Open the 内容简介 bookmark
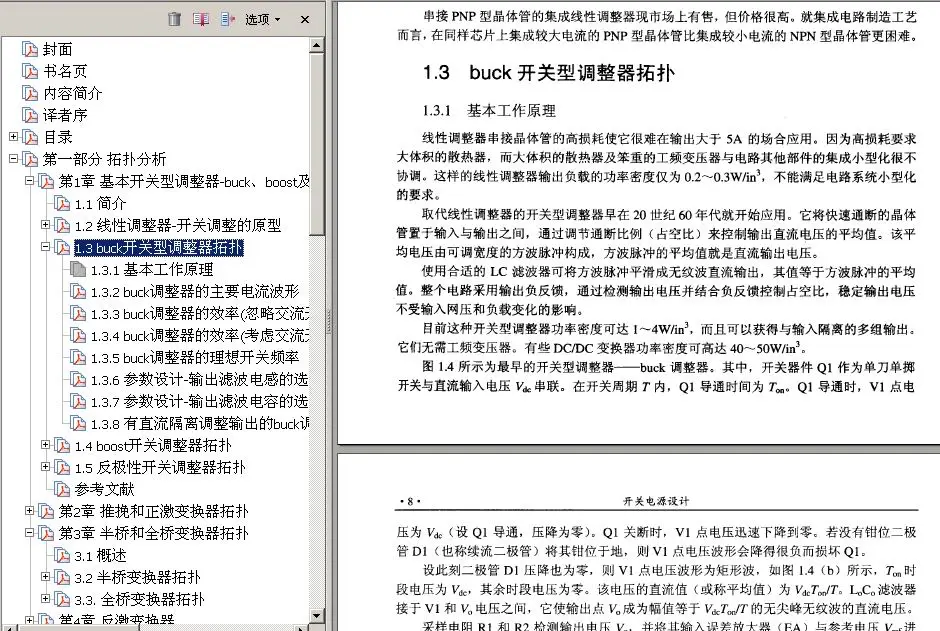Viewport: 940px width, 631px height. click(73, 93)
